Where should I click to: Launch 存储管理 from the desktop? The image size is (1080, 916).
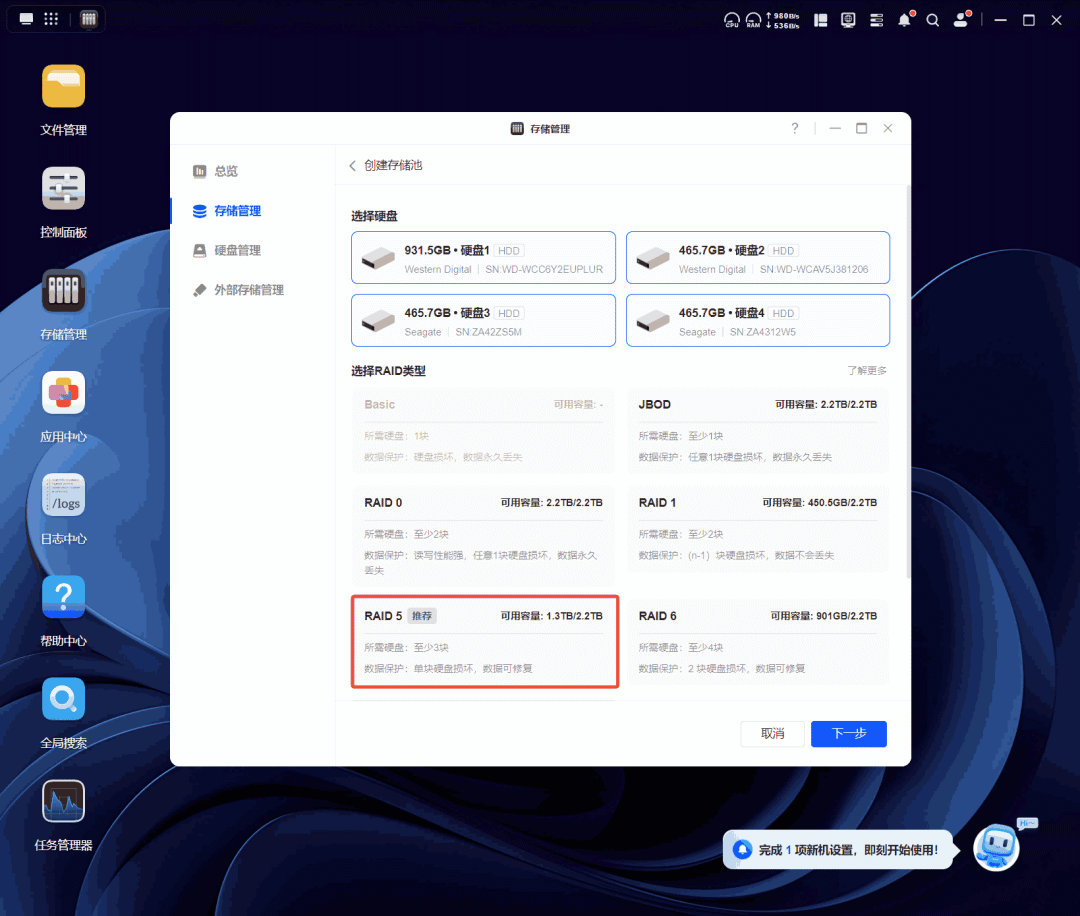(x=63, y=291)
